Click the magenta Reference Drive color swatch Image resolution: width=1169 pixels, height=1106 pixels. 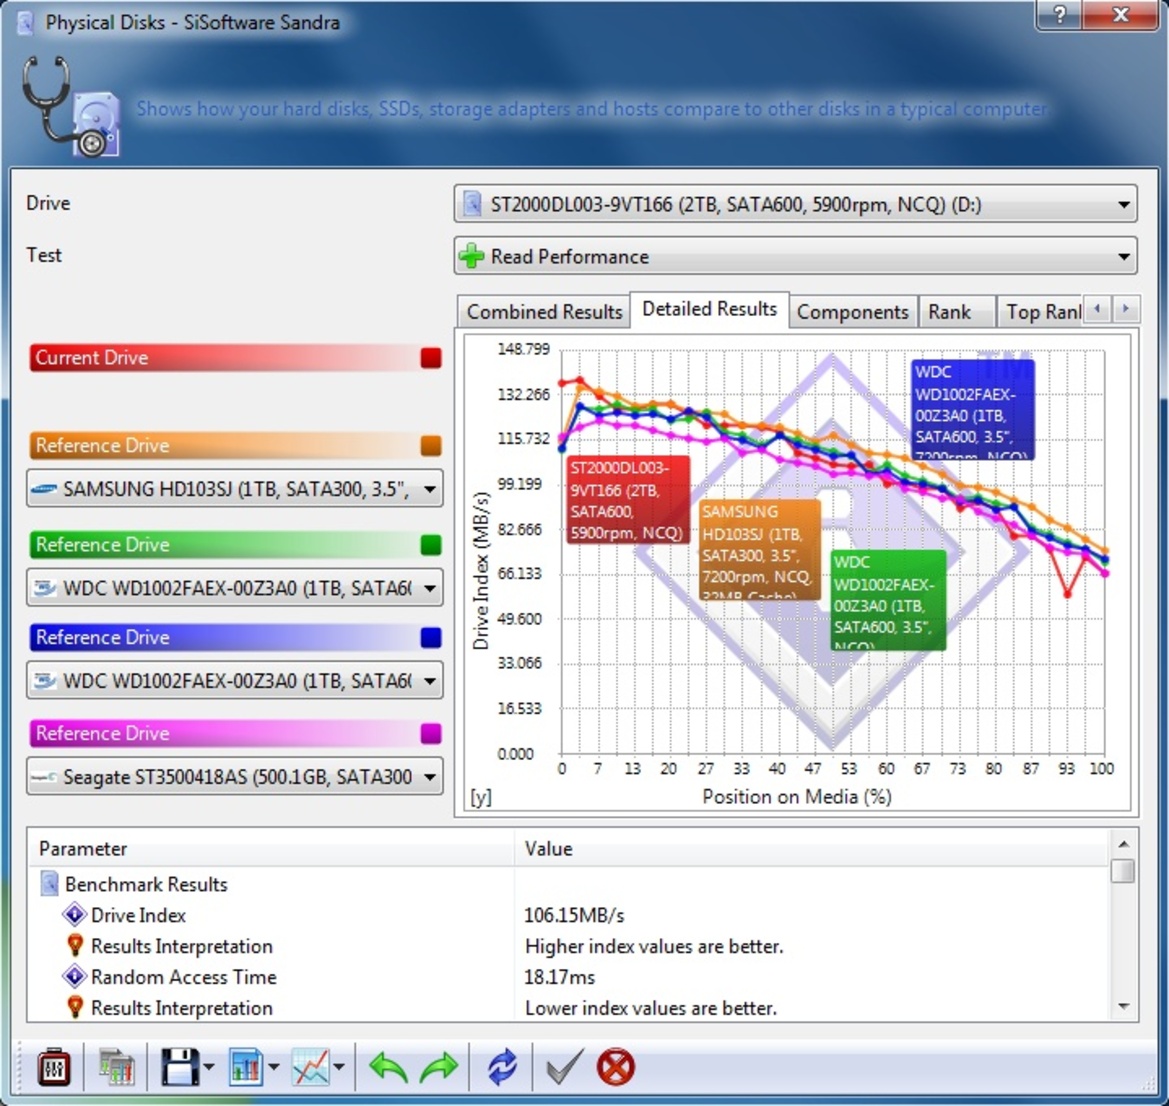pyautogui.click(x=431, y=734)
